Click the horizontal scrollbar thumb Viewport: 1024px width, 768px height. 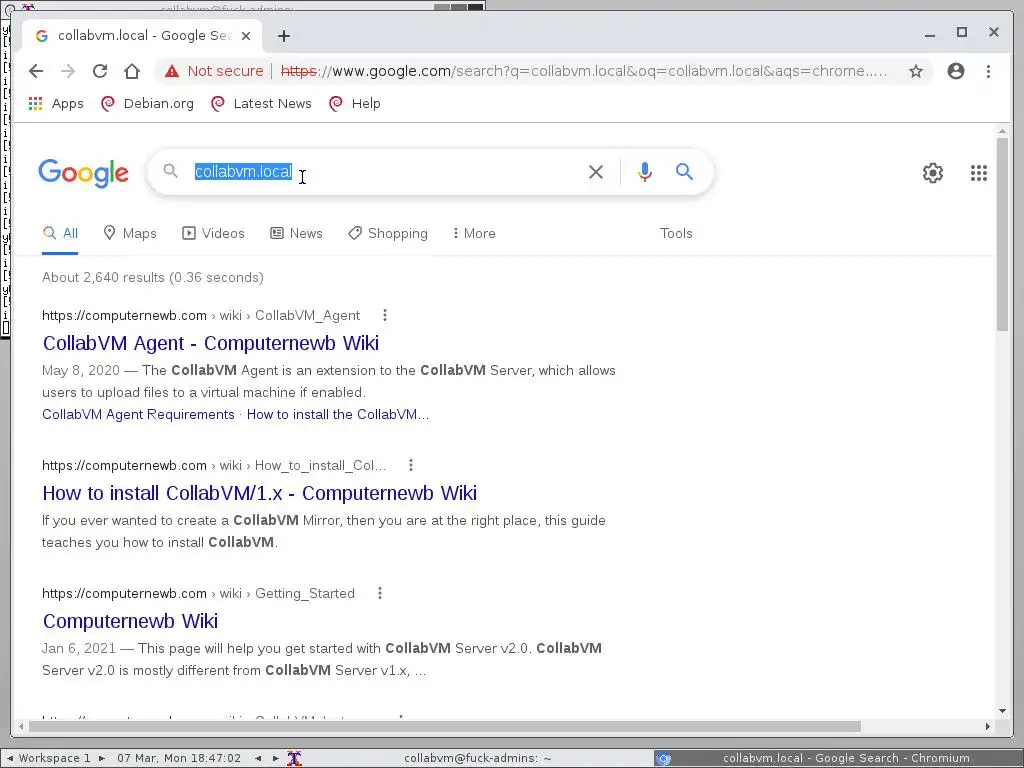[x=445, y=726]
